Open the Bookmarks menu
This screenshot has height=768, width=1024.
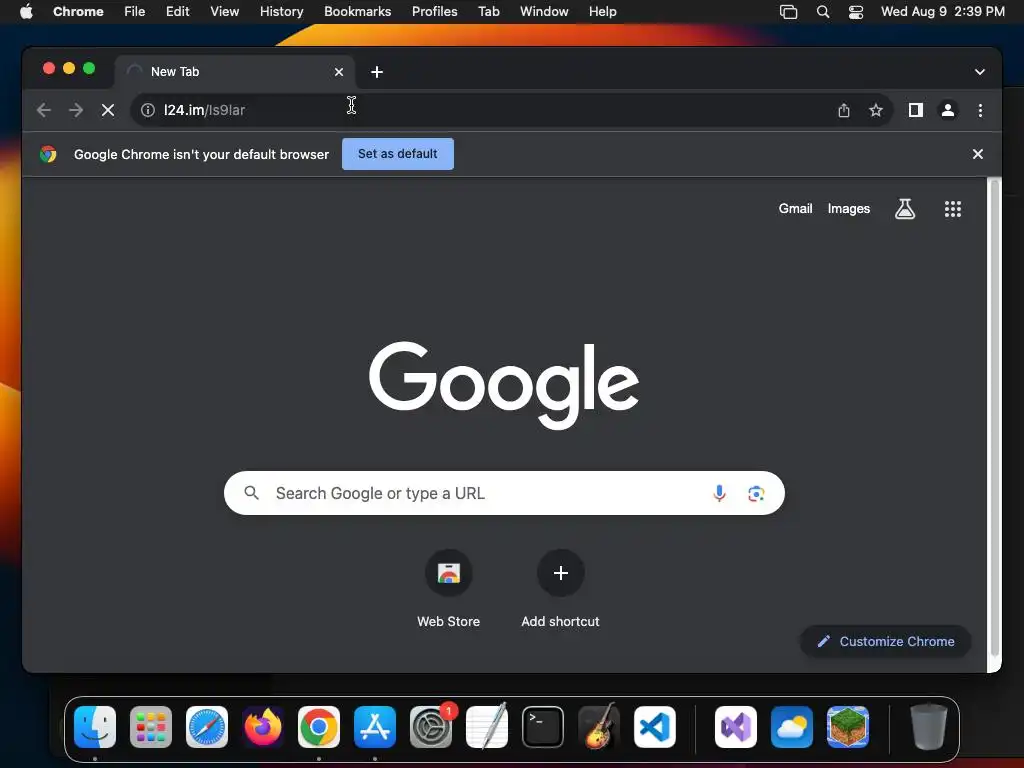click(358, 11)
